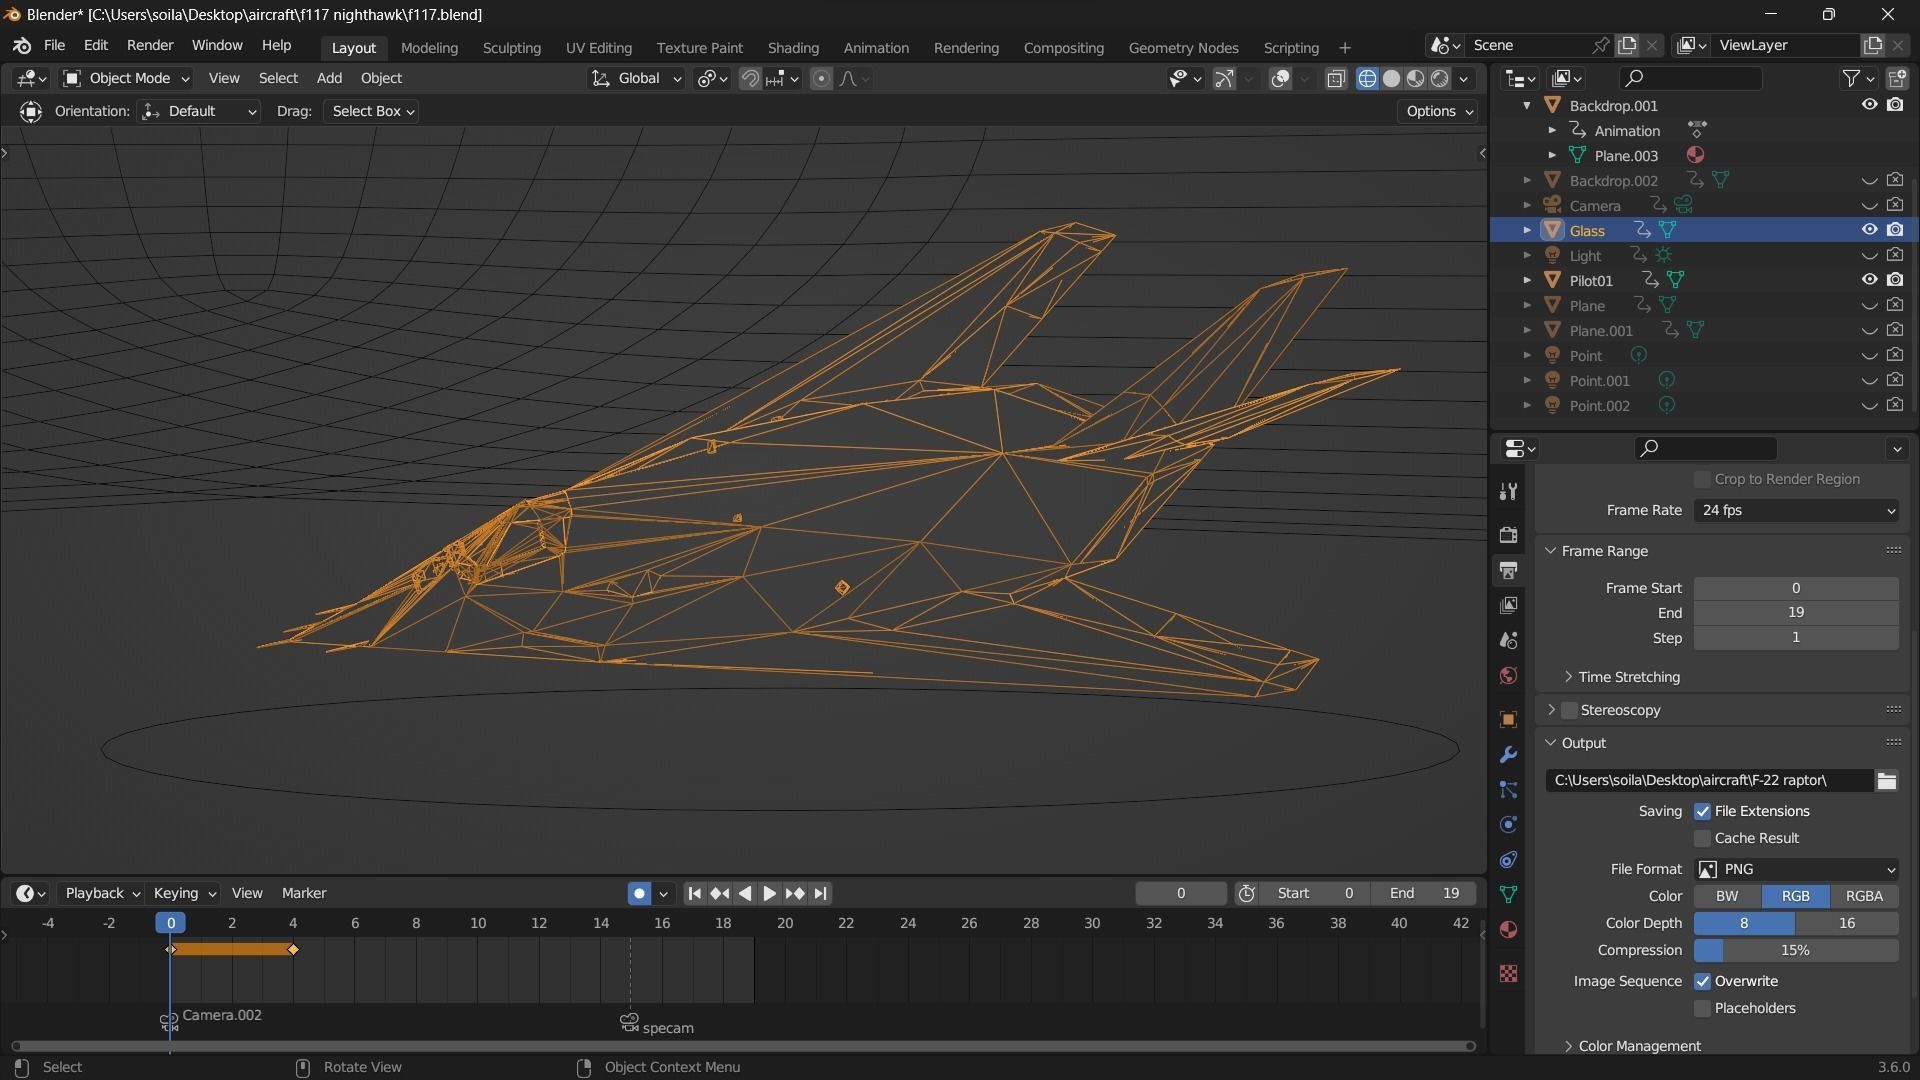Enable the Placeholders checkbox
Image resolution: width=1920 pixels, height=1080 pixels.
coord(1702,1008)
